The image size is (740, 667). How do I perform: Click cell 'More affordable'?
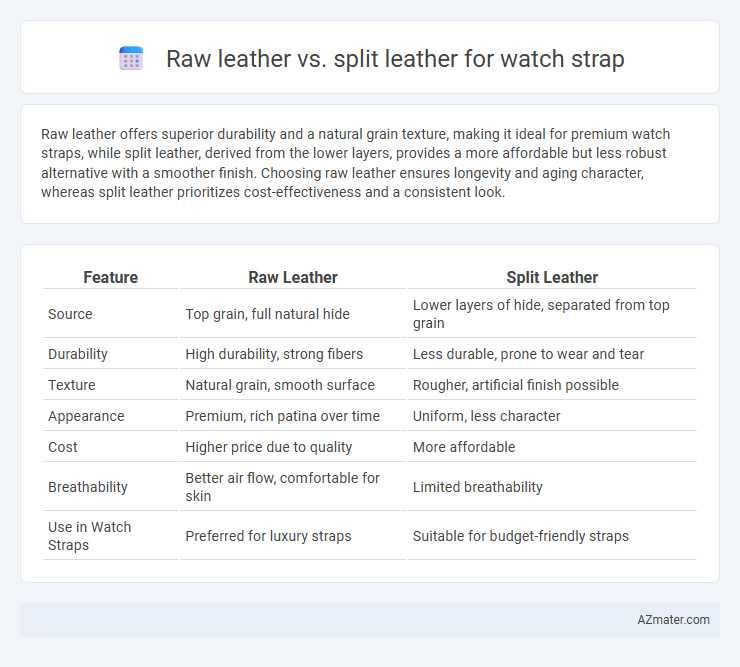pos(464,447)
